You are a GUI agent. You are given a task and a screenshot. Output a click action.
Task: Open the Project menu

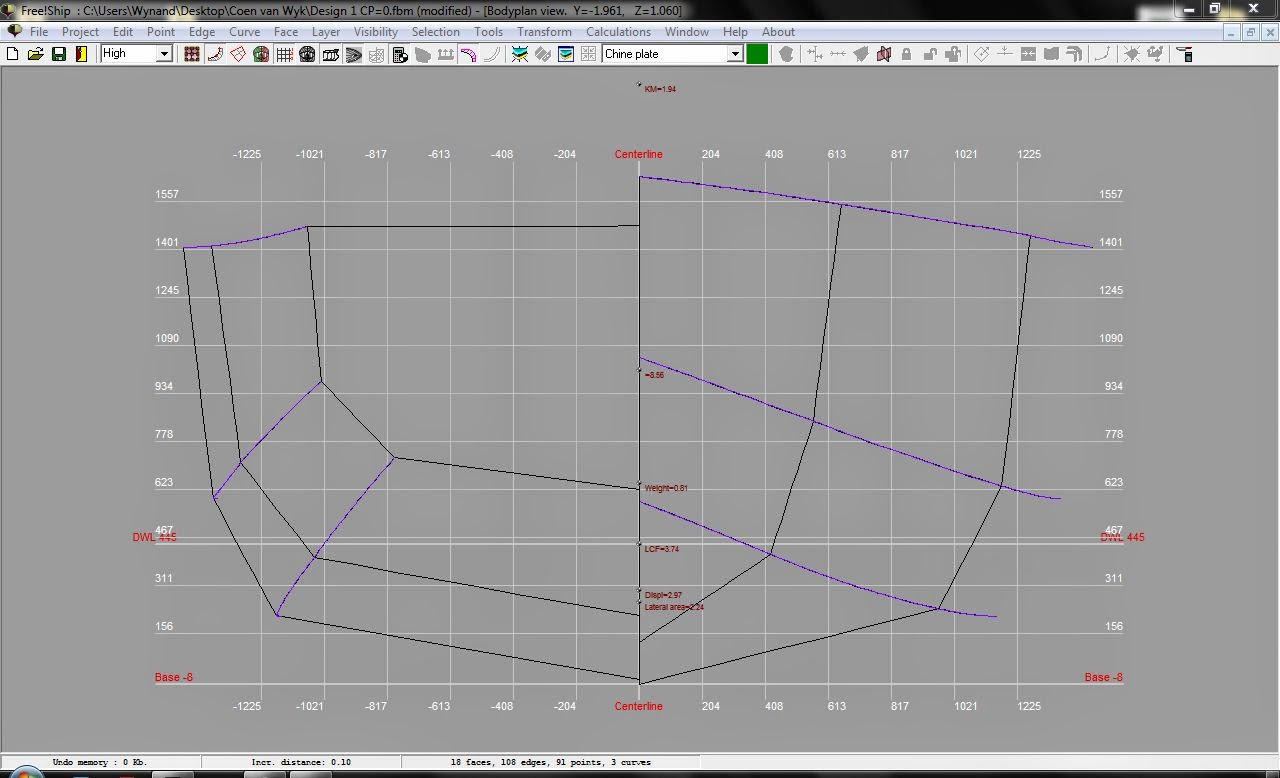coord(80,32)
